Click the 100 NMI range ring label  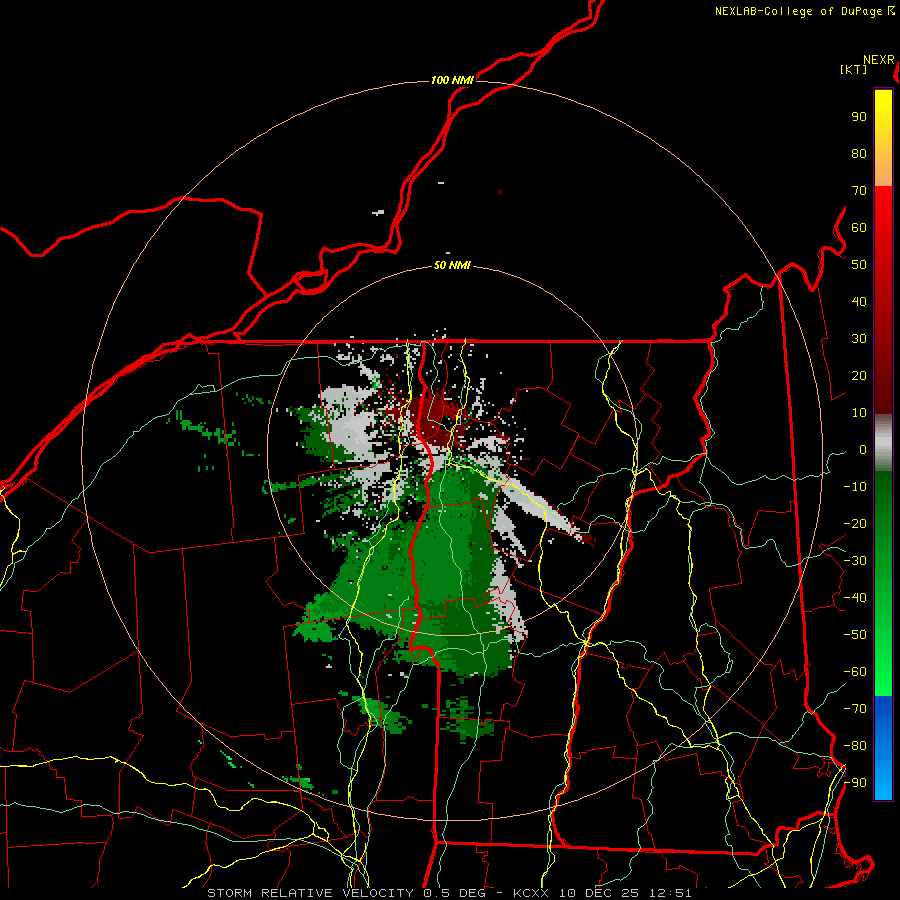[452, 80]
